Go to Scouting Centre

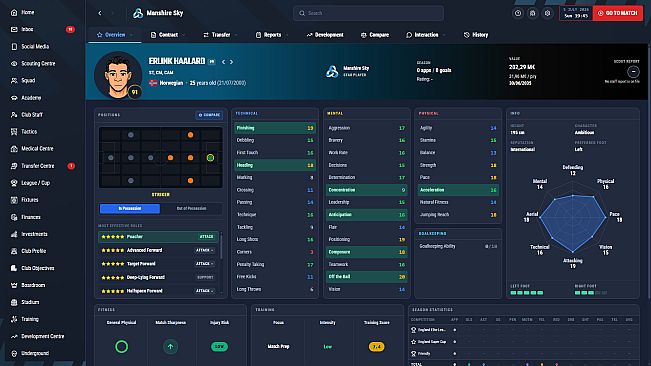38,63
